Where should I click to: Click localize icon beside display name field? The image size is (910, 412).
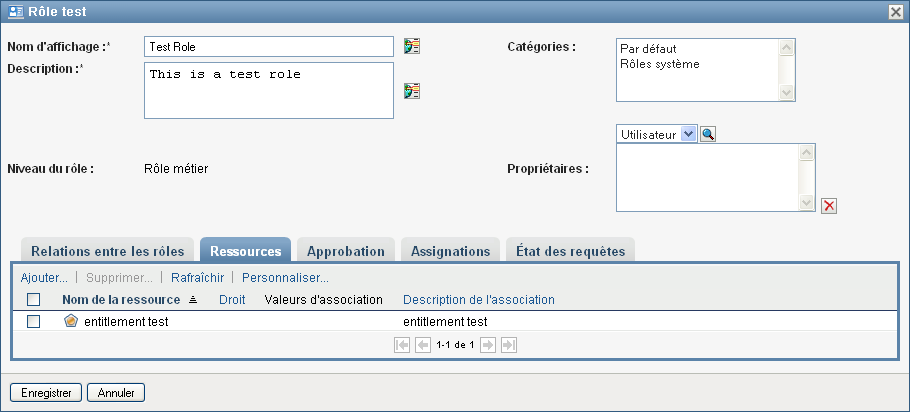pyautogui.click(x=412, y=46)
